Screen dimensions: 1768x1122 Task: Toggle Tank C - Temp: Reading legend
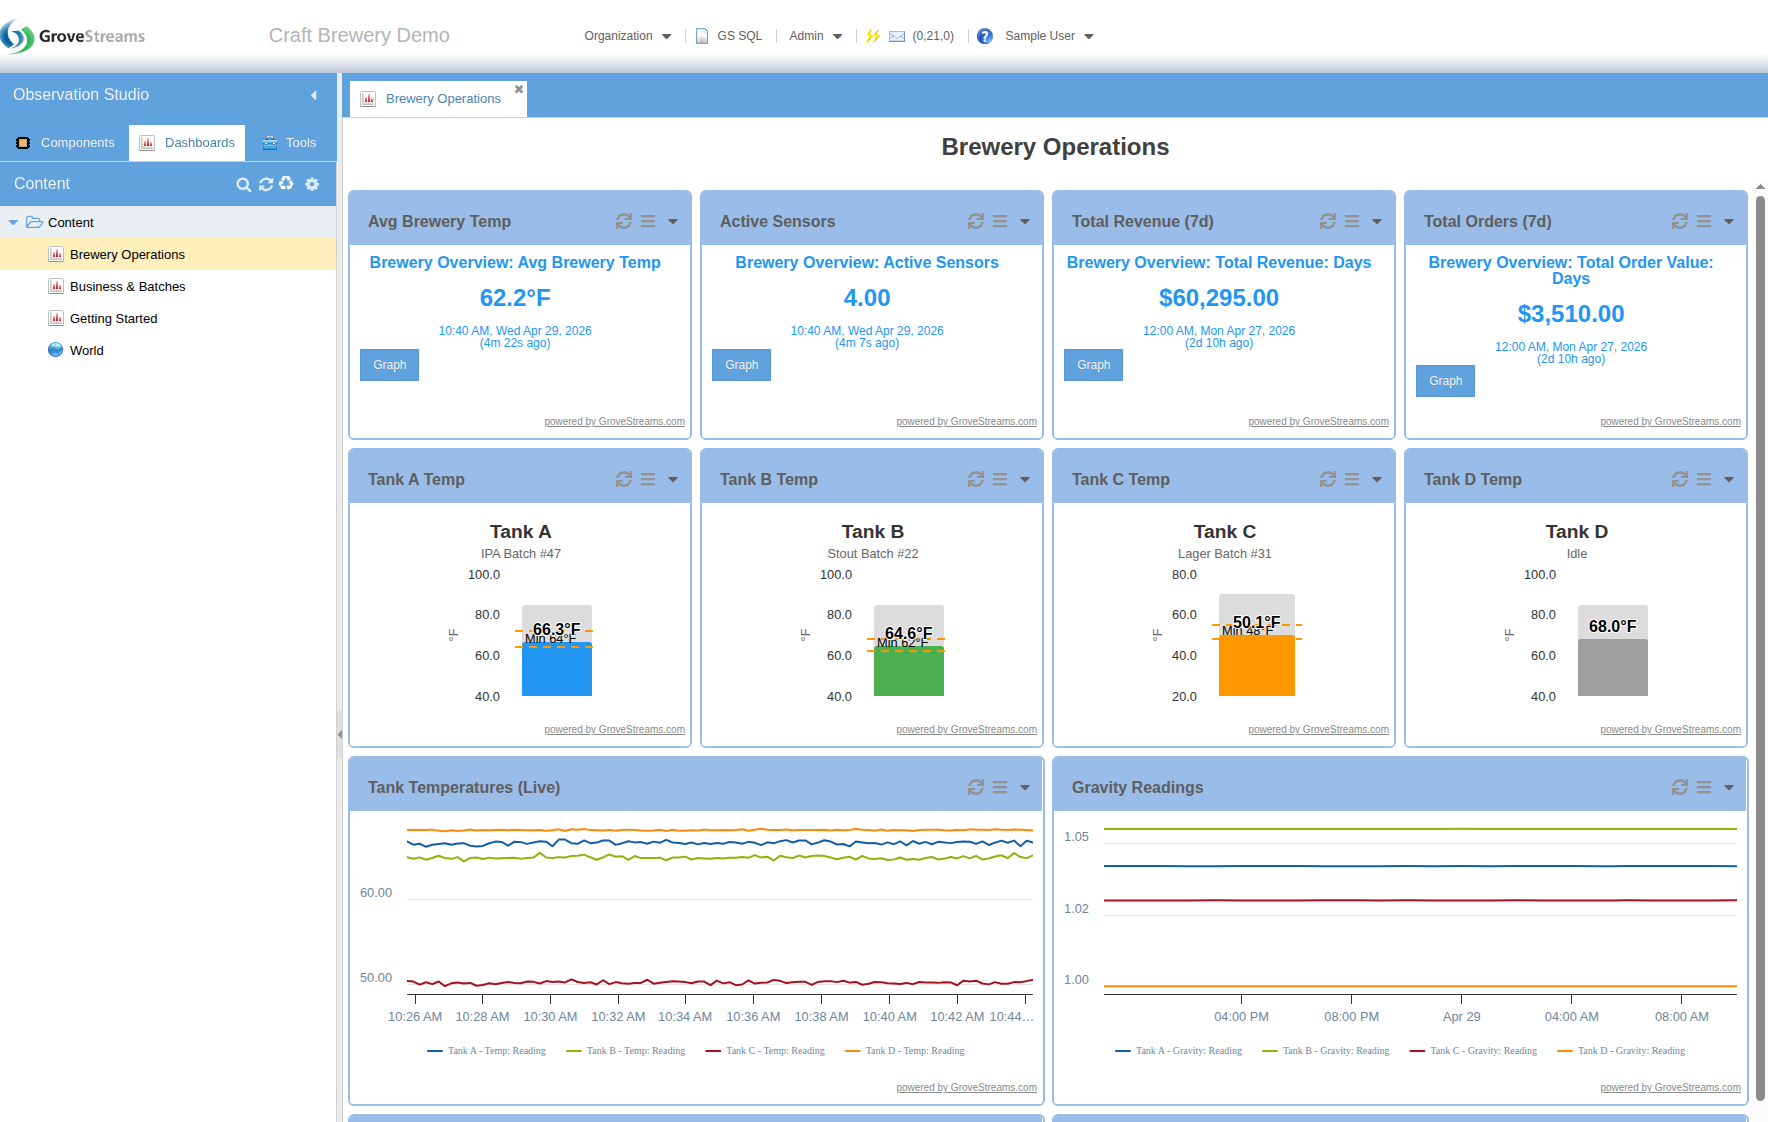point(765,1051)
